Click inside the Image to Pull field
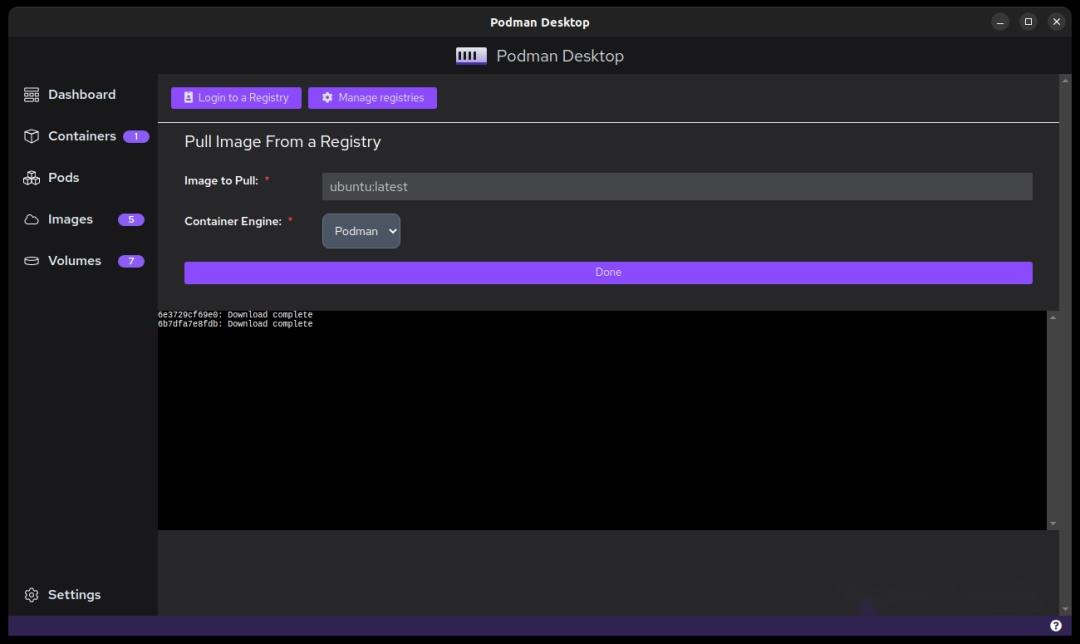 [676, 186]
